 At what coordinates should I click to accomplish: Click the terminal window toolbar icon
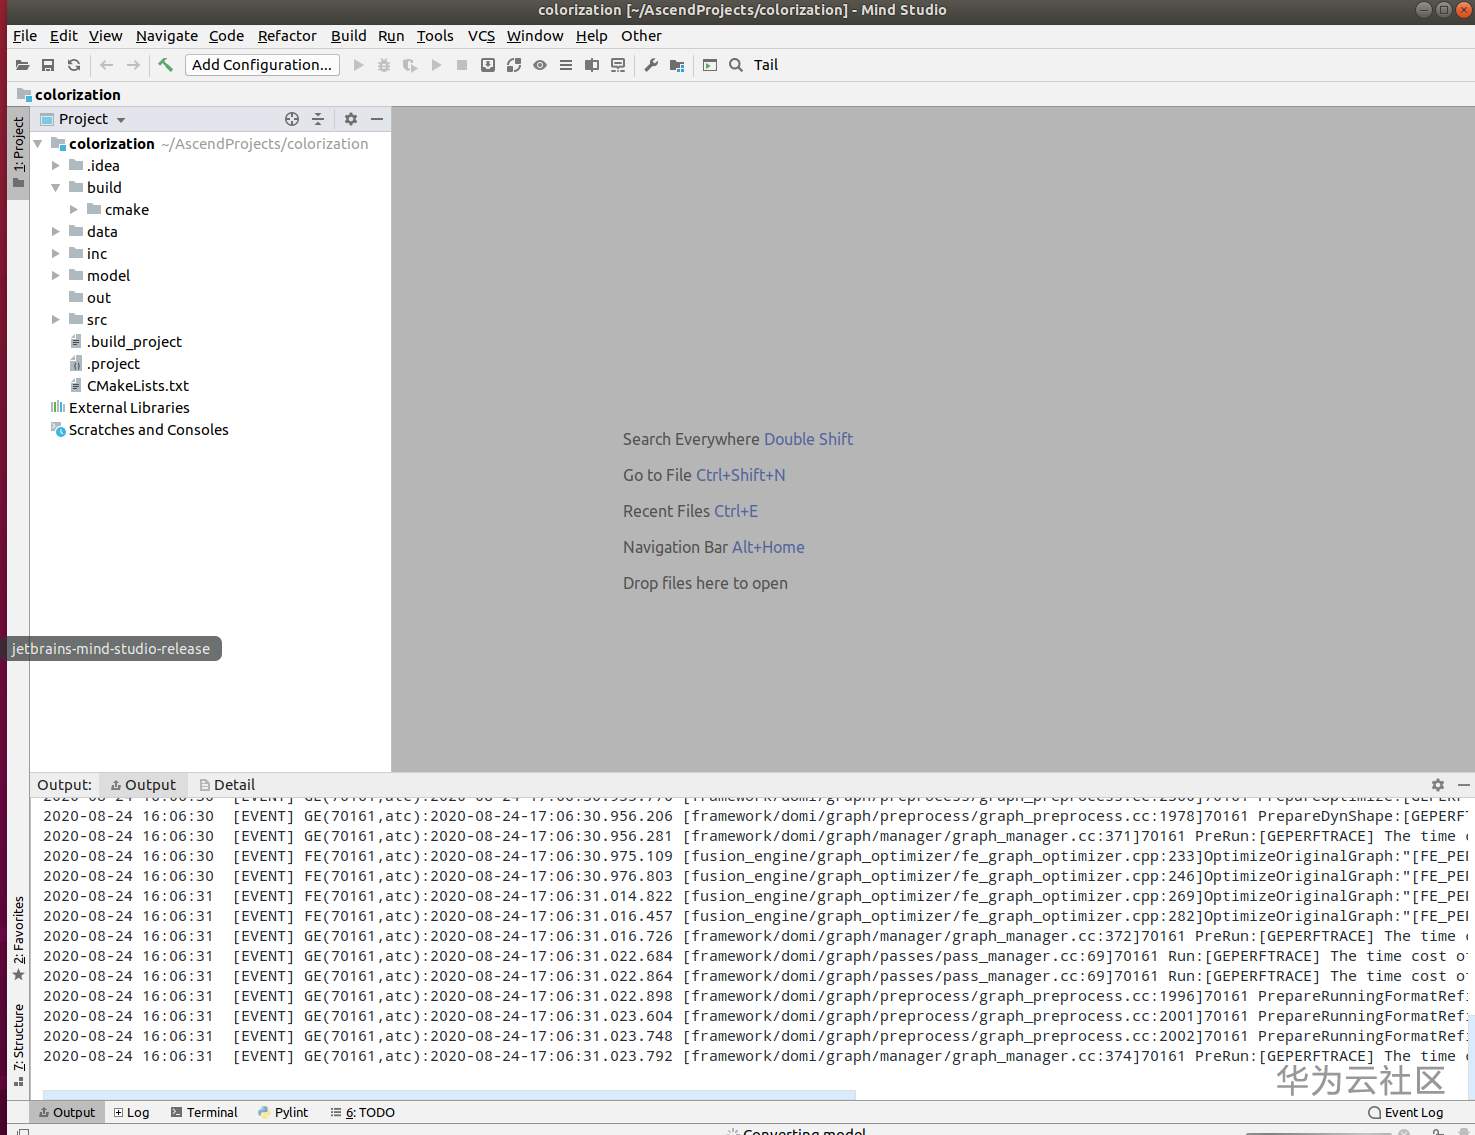[710, 65]
